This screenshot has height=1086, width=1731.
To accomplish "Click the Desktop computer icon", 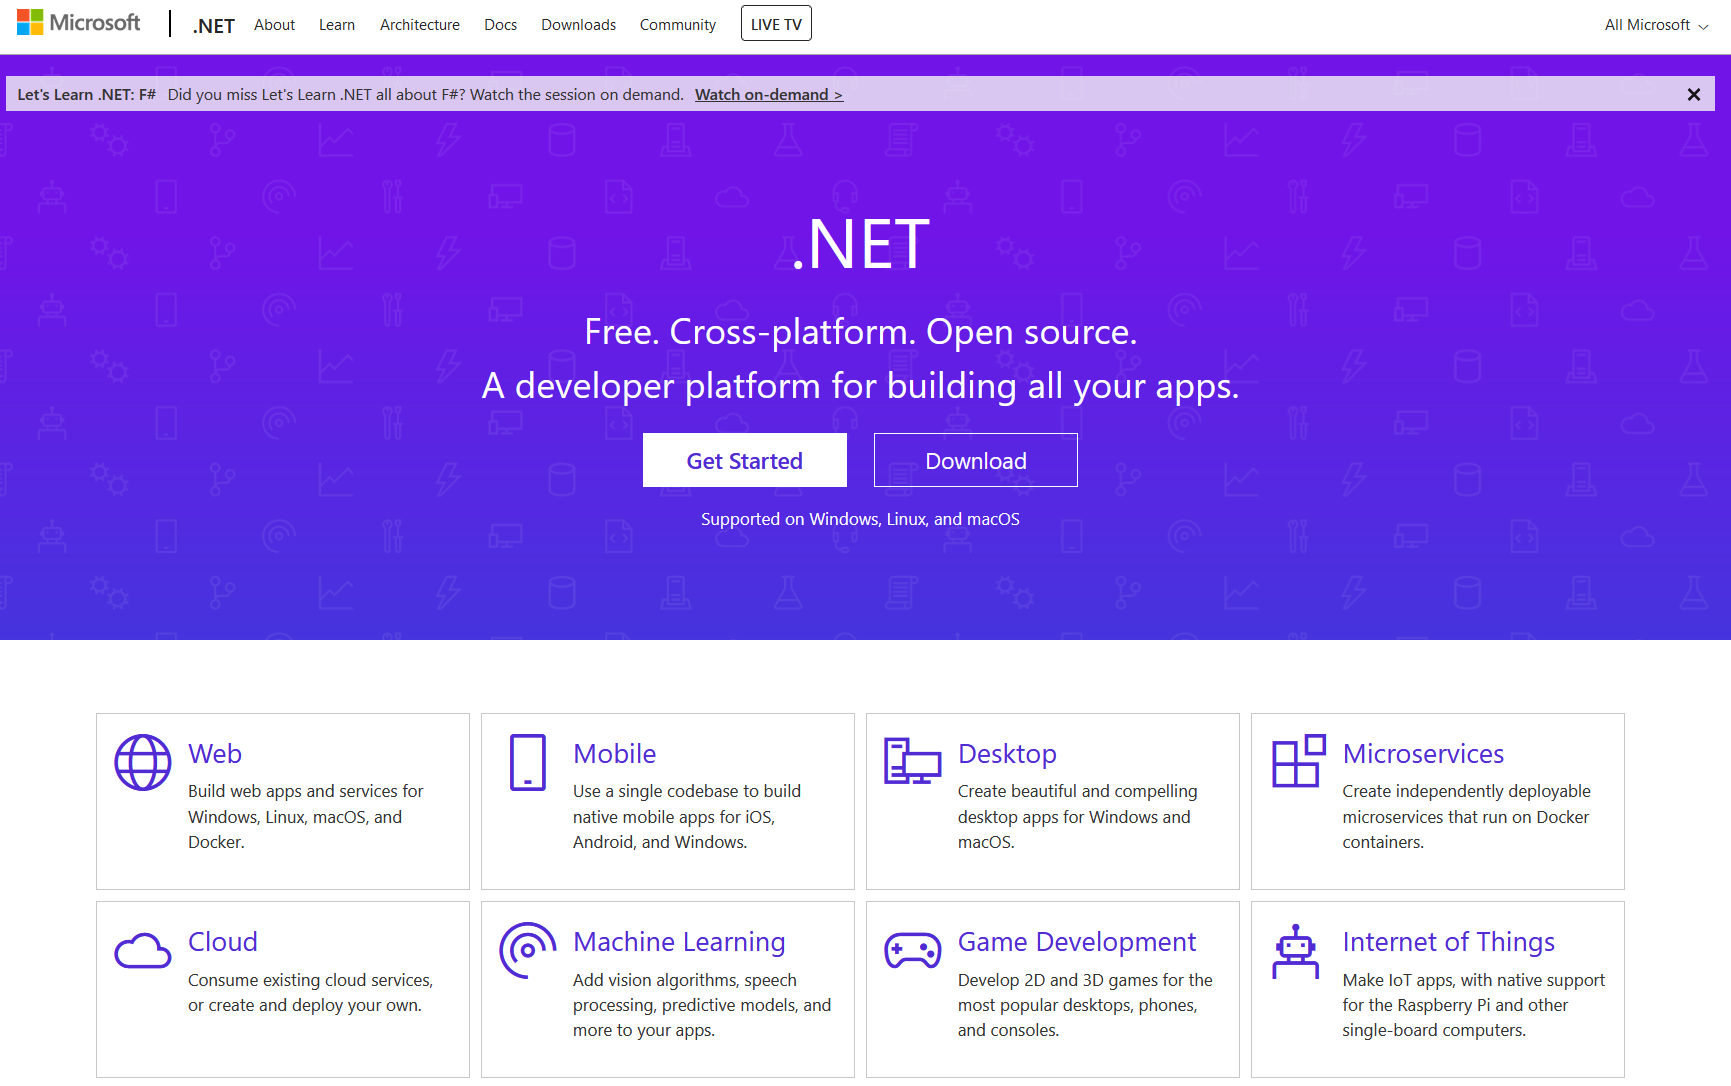I will [x=912, y=761].
